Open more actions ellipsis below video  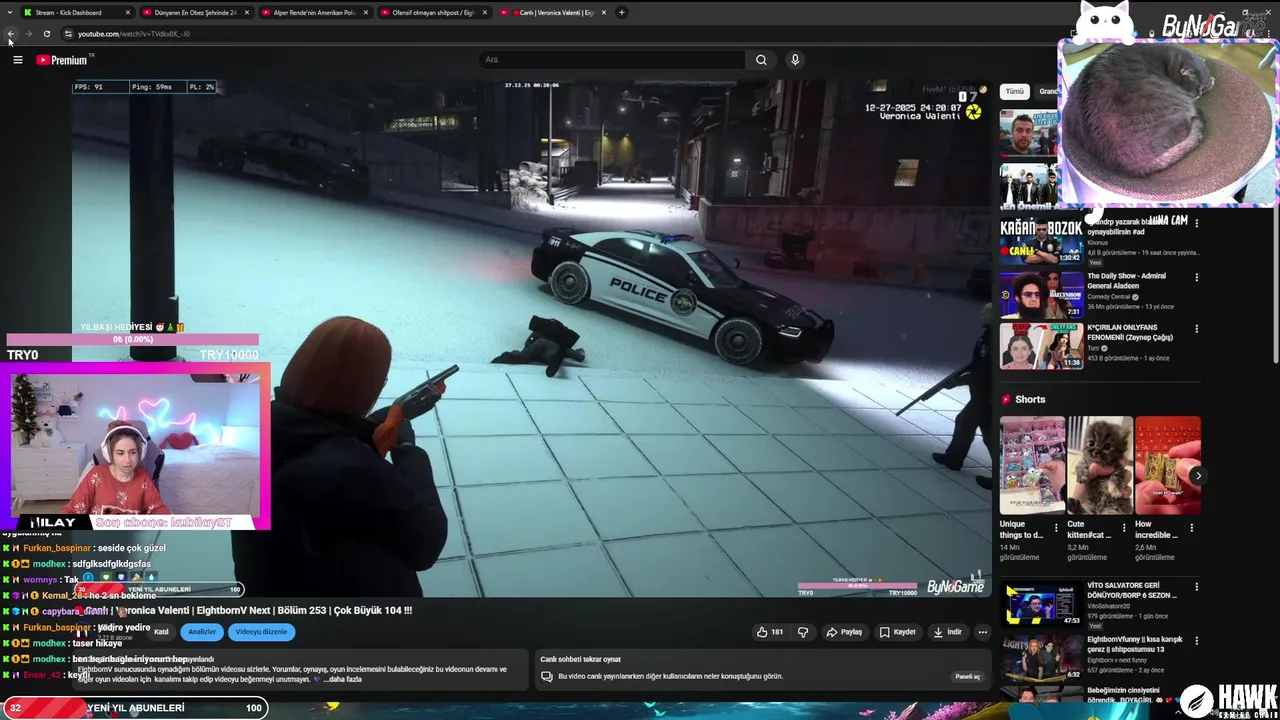(x=982, y=632)
